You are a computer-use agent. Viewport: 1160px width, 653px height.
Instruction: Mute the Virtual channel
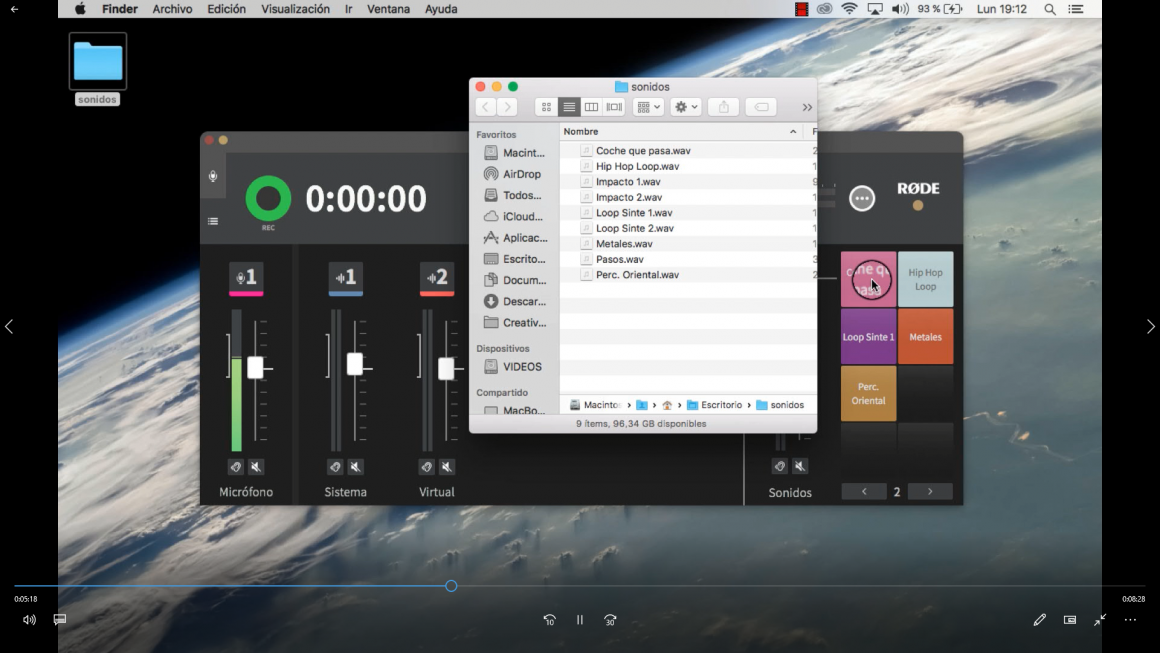(447, 467)
